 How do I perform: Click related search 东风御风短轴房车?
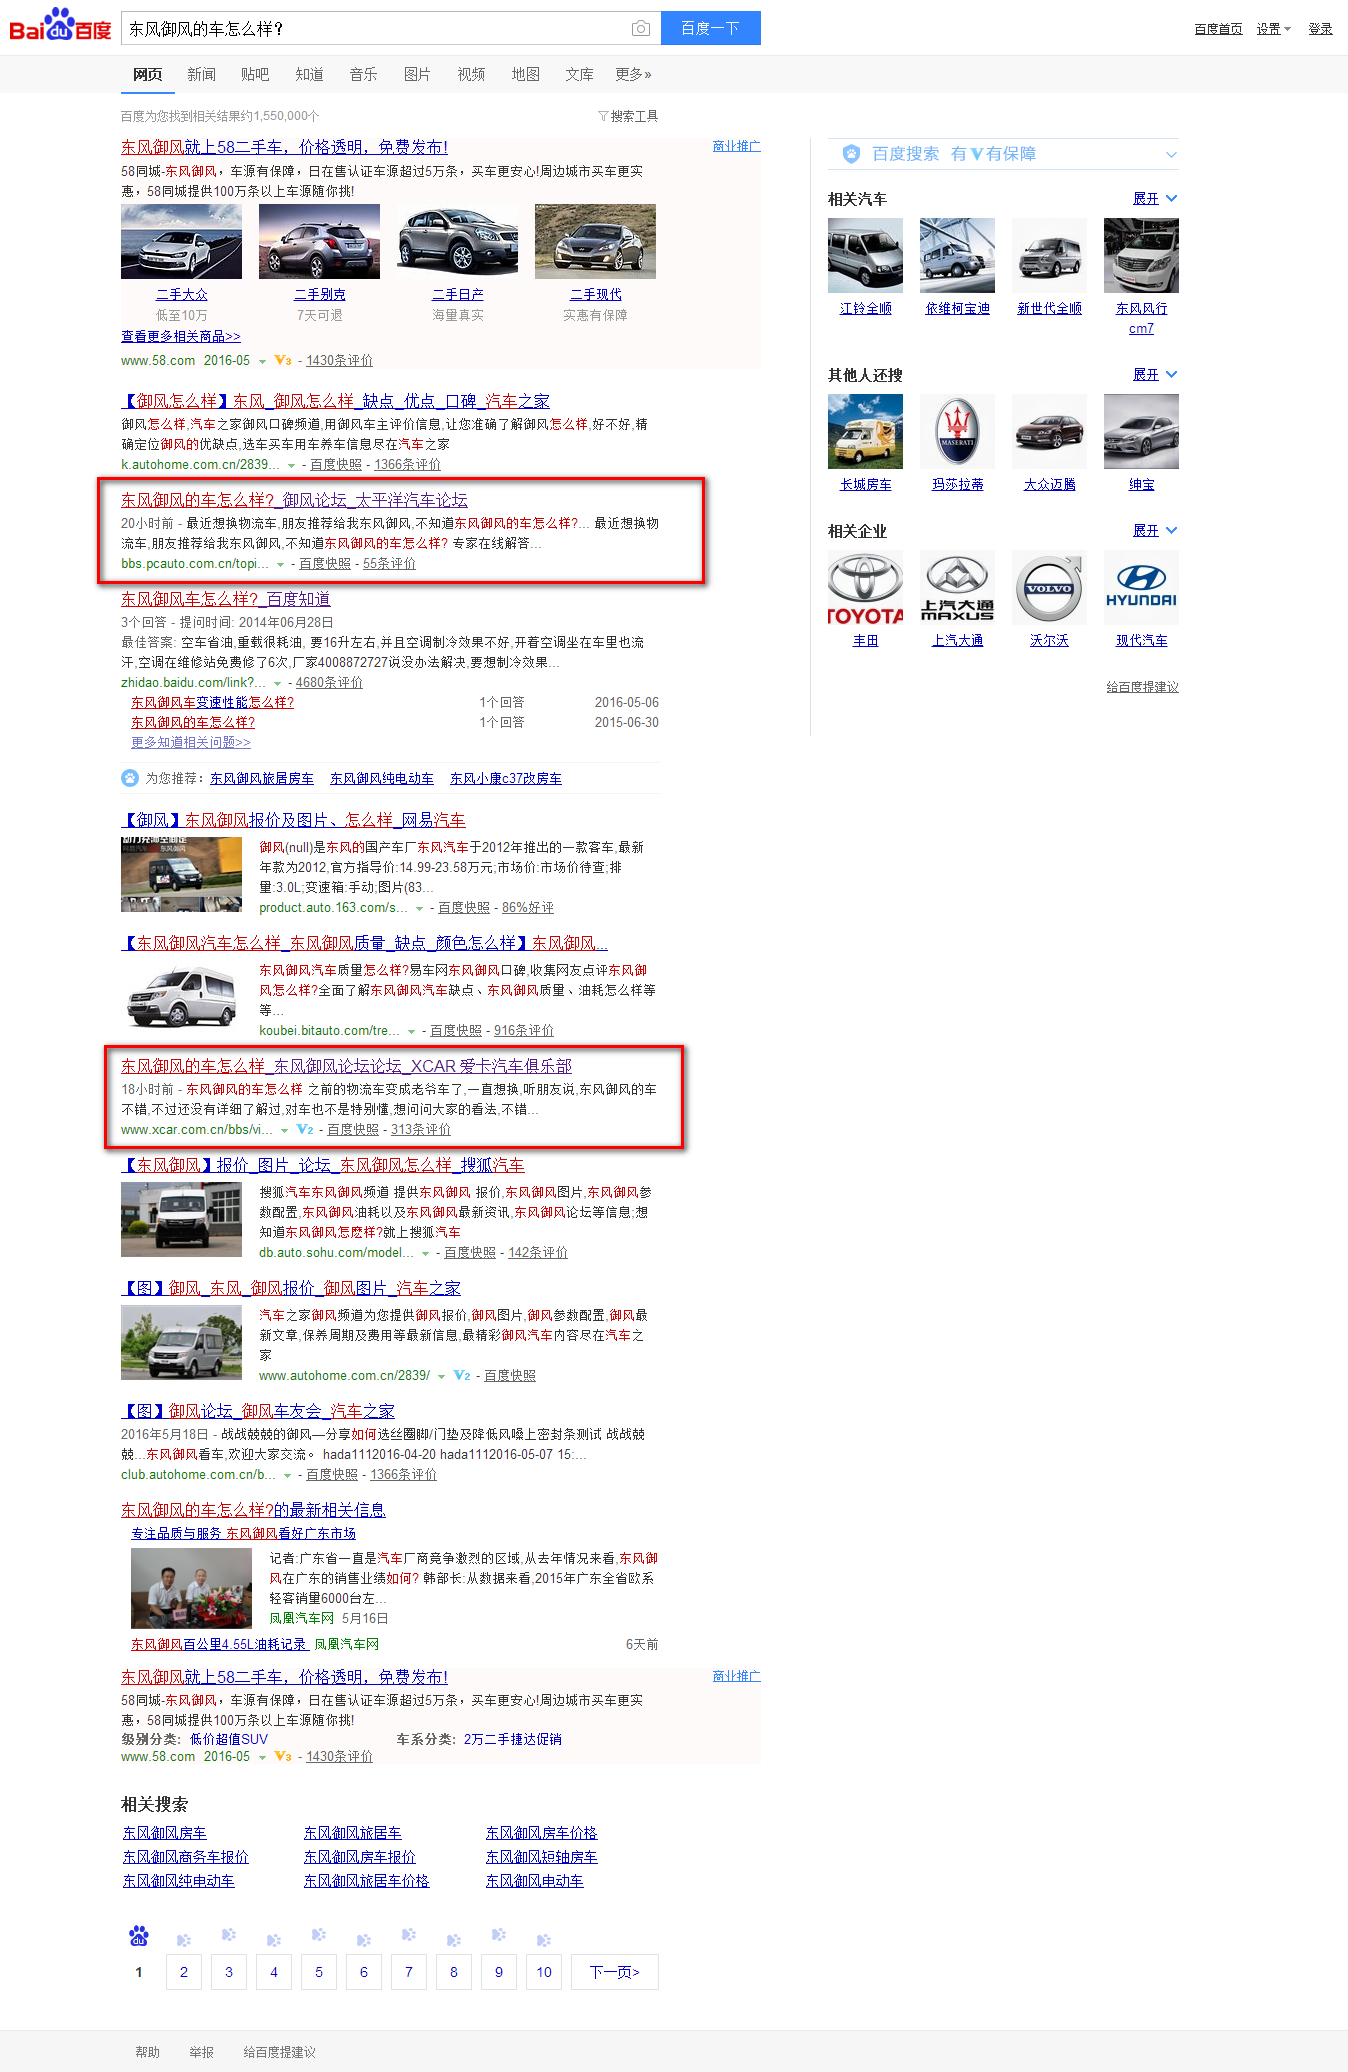click(x=541, y=1857)
